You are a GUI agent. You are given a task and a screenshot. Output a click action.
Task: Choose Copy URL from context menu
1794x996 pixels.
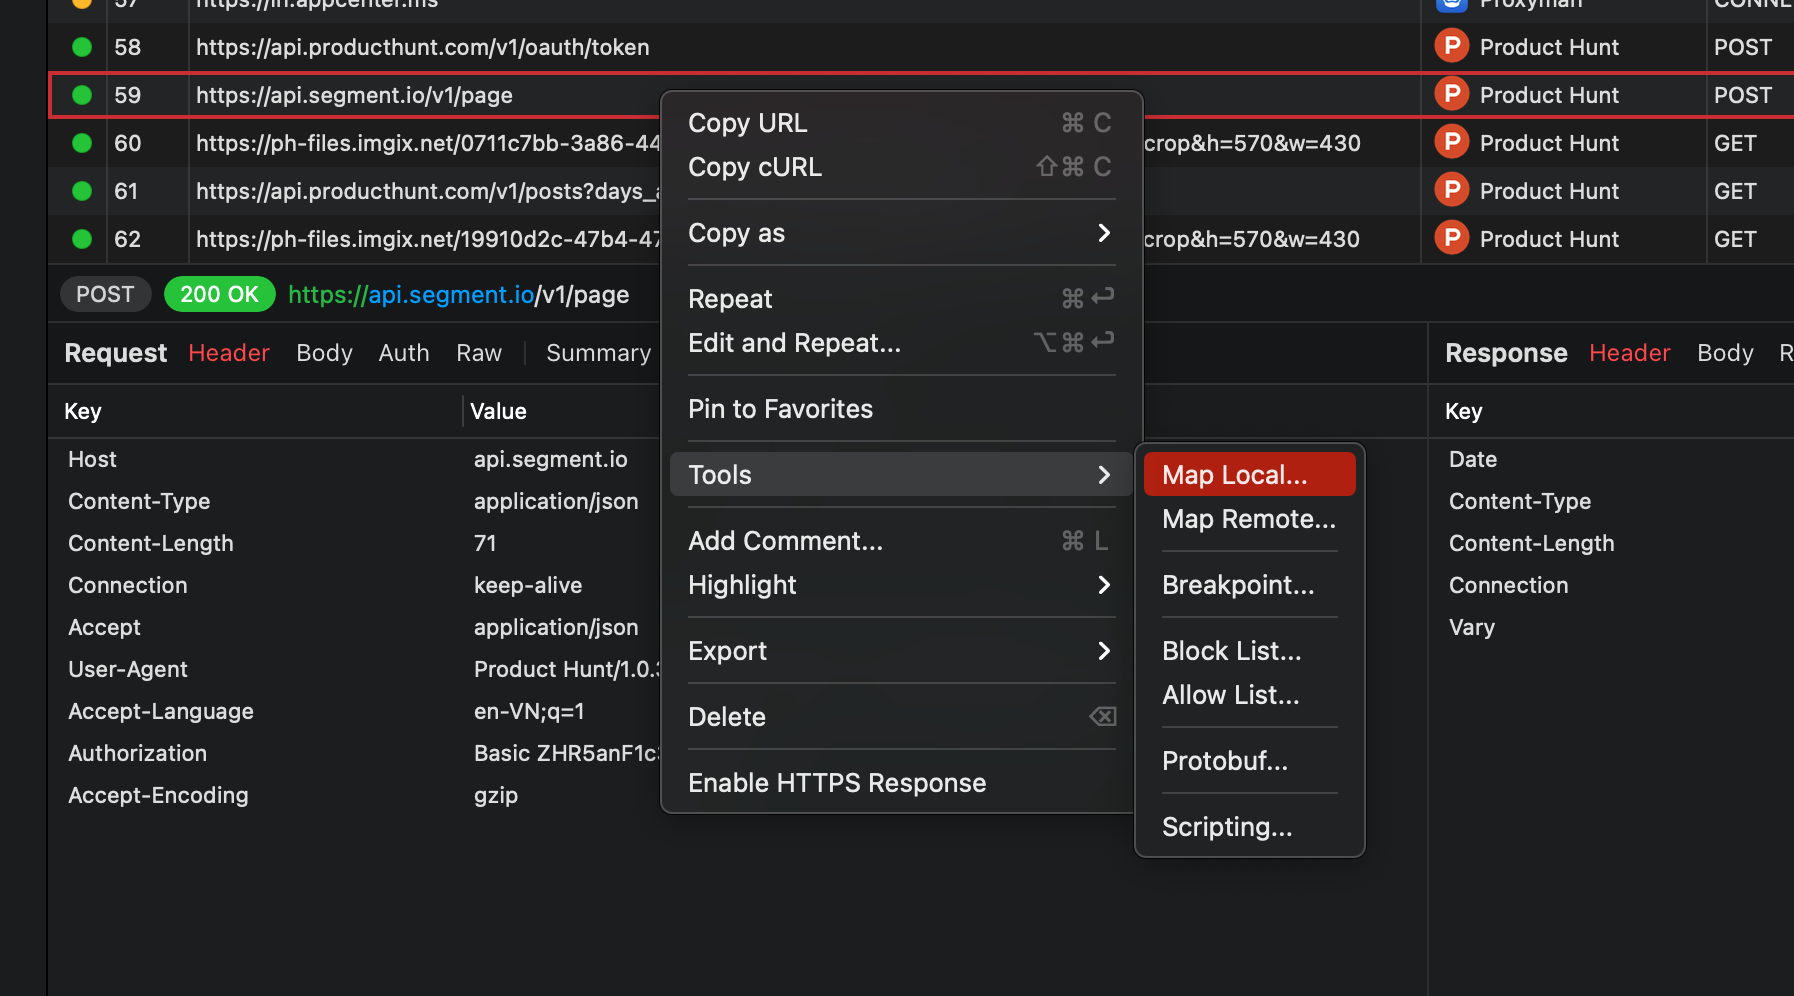[x=901, y=123]
